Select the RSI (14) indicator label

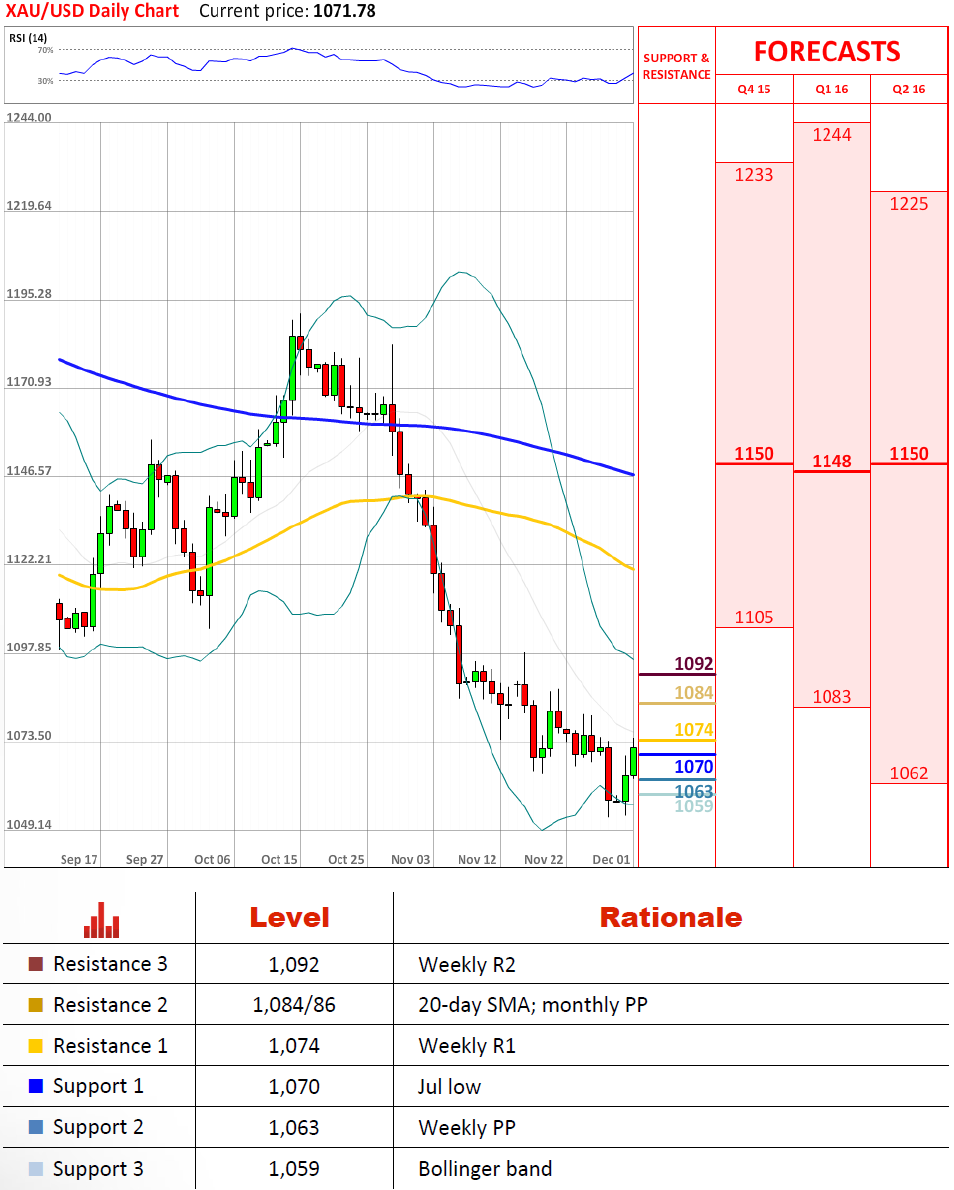[28, 38]
